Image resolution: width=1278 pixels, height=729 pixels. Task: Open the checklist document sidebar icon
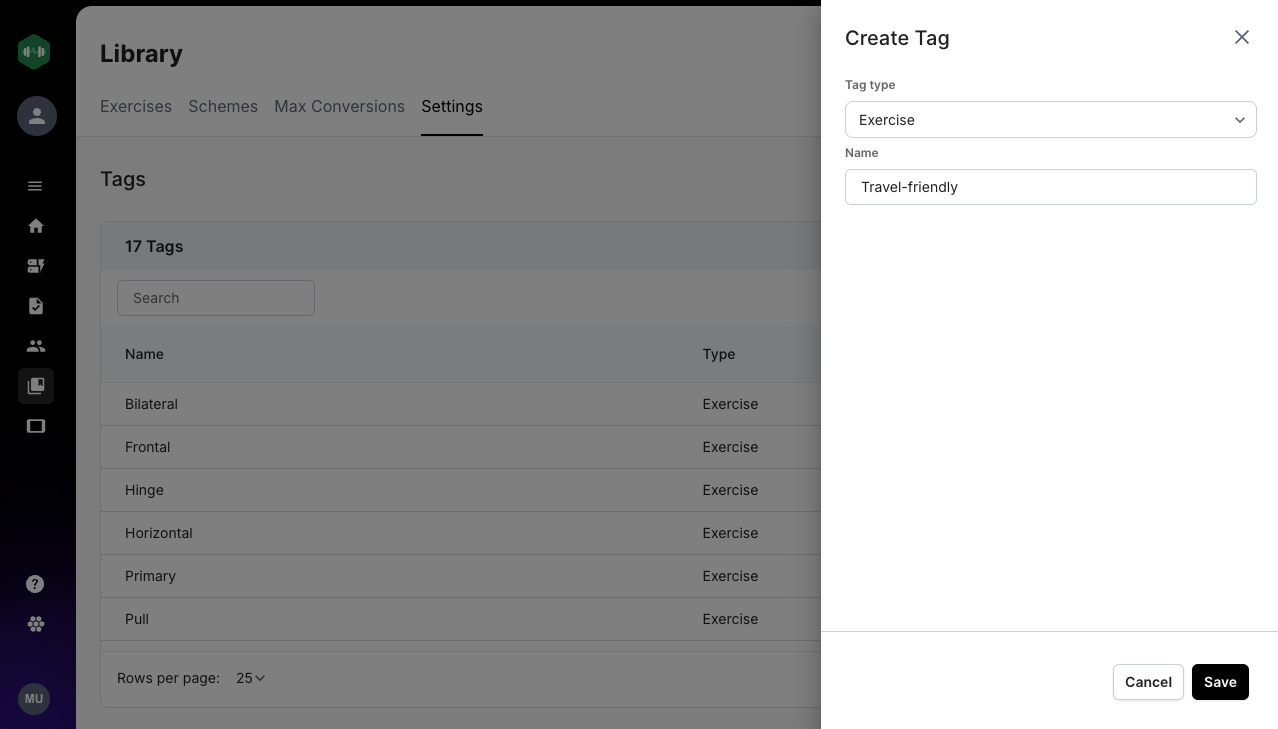[x=36, y=306]
